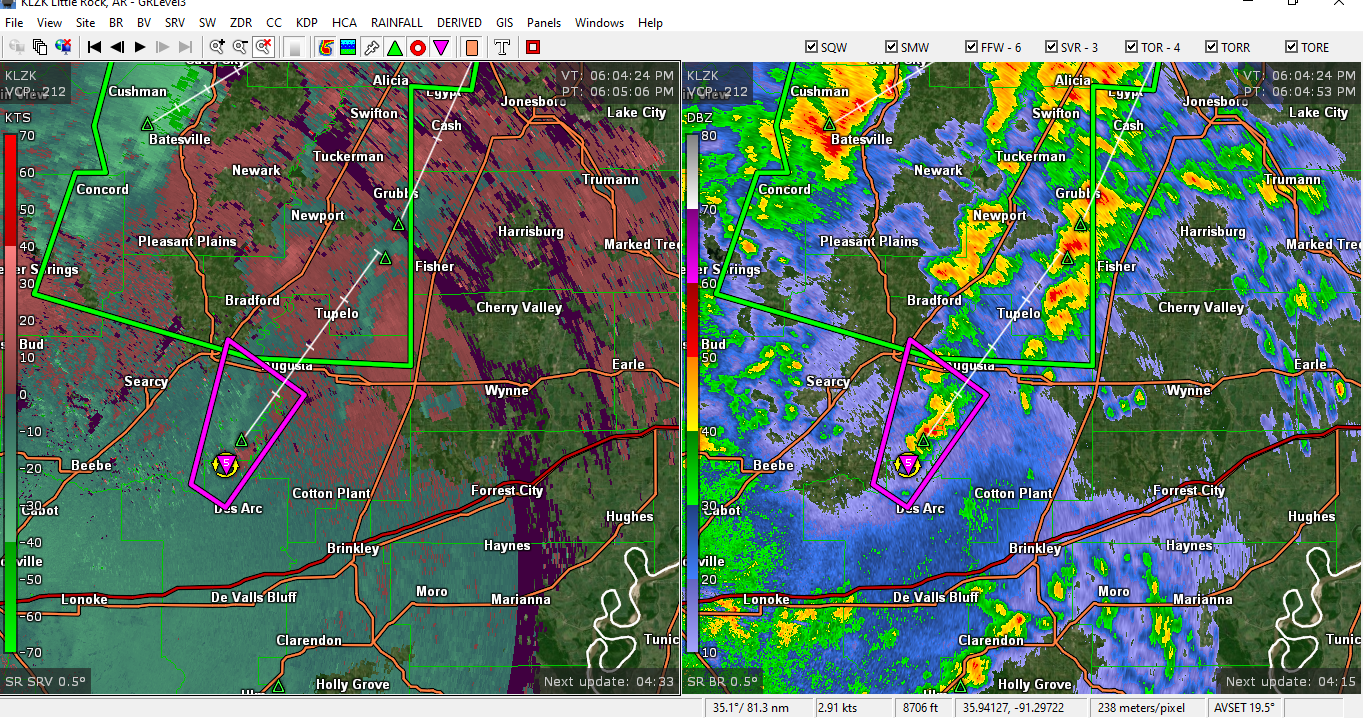Click the blue-green smoothing toolbar icon
1363x718 pixels.
click(348, 47)
